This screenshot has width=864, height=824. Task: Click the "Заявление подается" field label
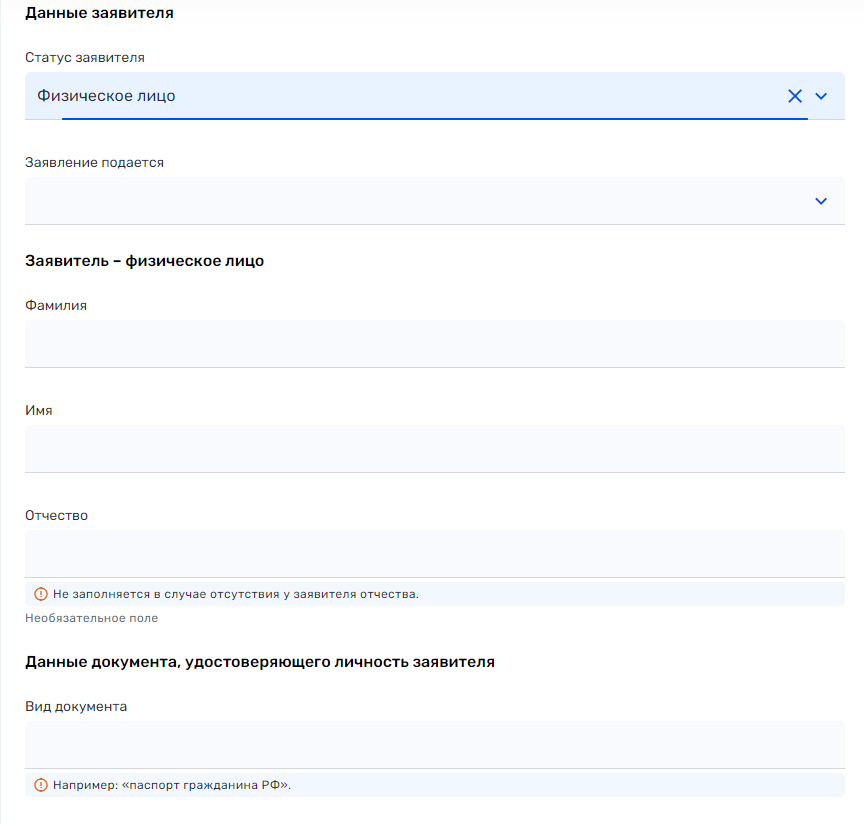[94, 162]
